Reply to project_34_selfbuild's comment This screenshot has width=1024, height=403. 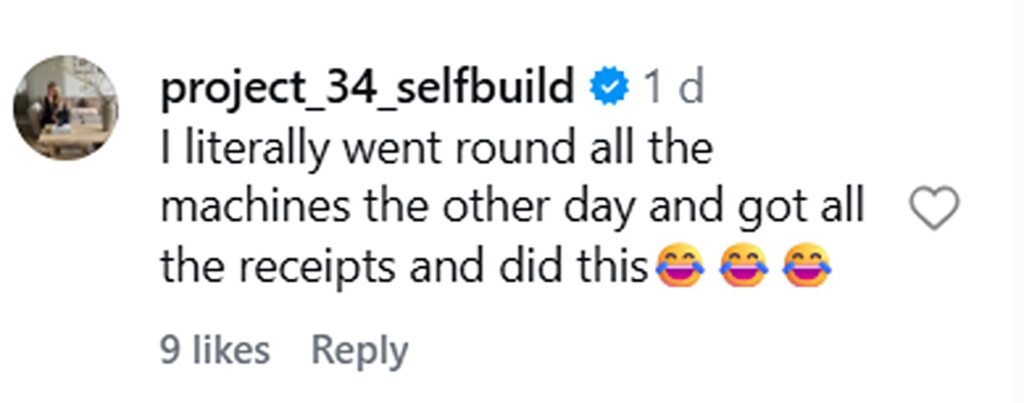tap(360, 351)
